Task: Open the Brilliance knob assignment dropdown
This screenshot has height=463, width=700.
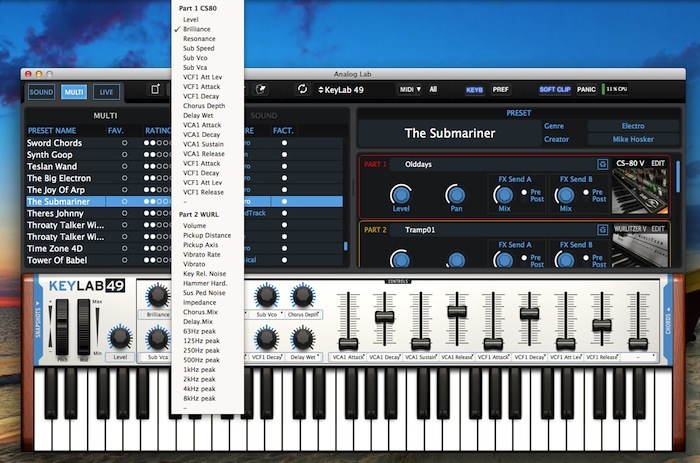Action: pyautogui.click(x=154, y=314)
